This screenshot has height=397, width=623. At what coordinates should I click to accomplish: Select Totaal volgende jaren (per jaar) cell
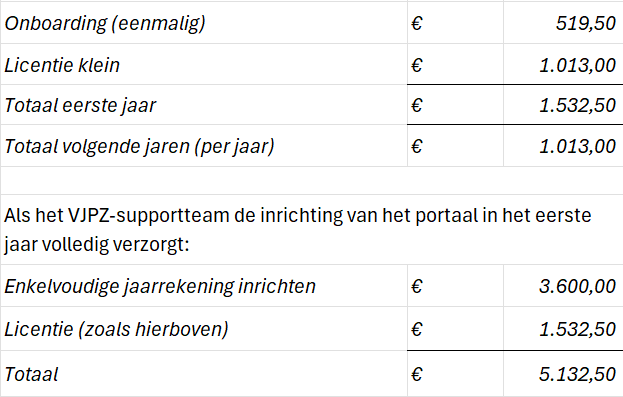(204, 146)
